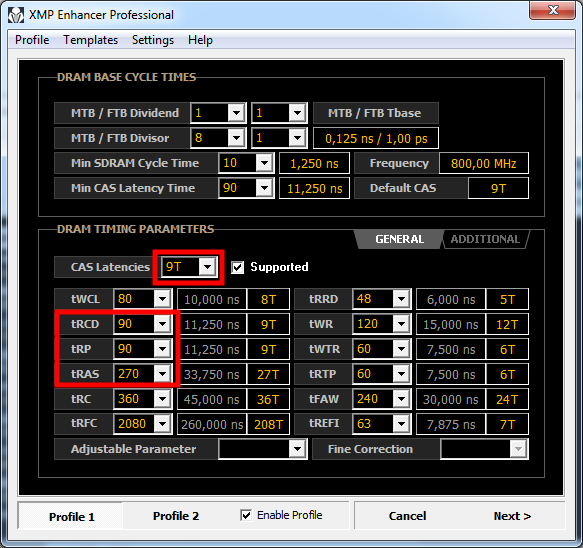Open the Help menu
This screenshot has height=548, width=583.
(200, 40)
